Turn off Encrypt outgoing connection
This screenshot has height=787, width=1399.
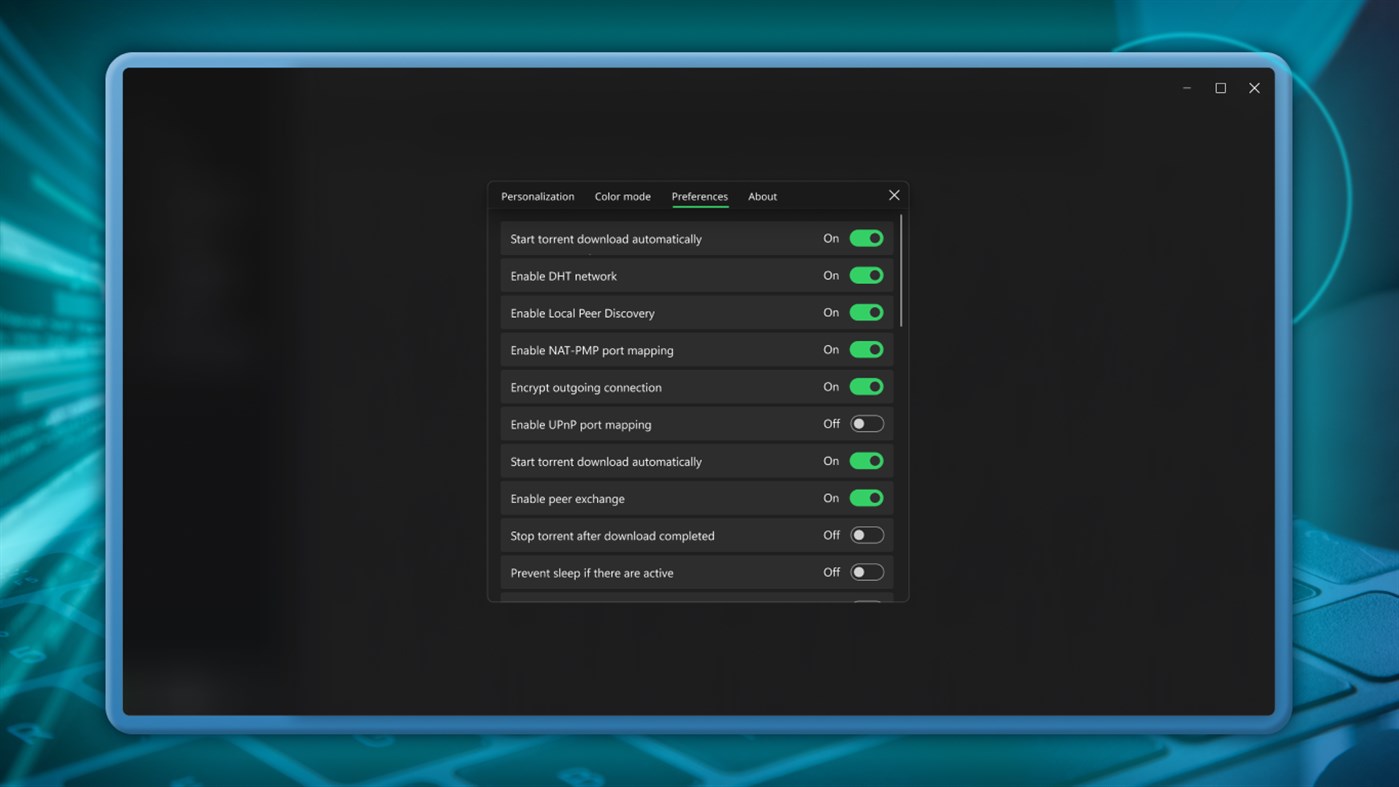pyautogui.click(x=865, y=386)
